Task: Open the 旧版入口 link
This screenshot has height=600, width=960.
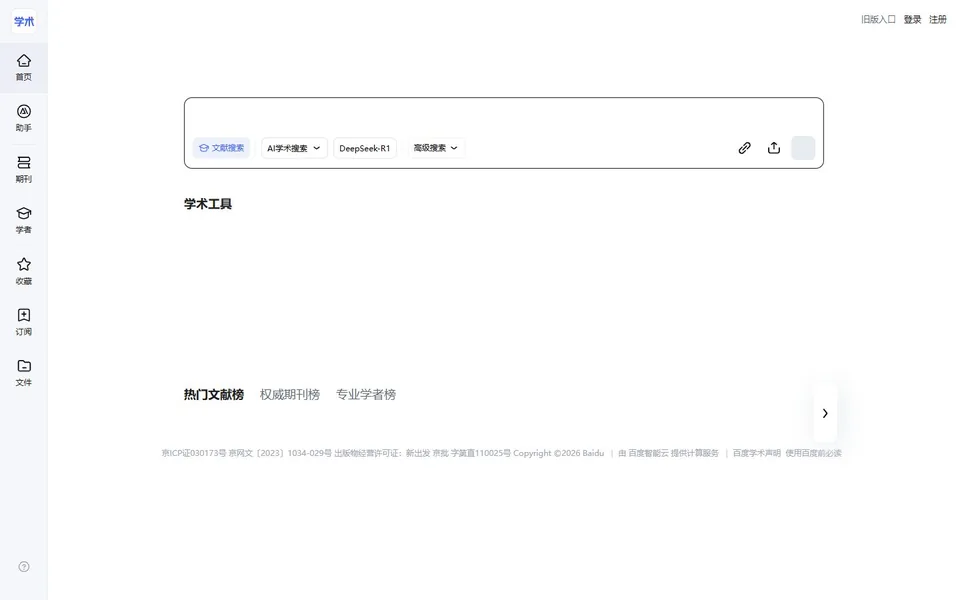Action: coord(878,20)
